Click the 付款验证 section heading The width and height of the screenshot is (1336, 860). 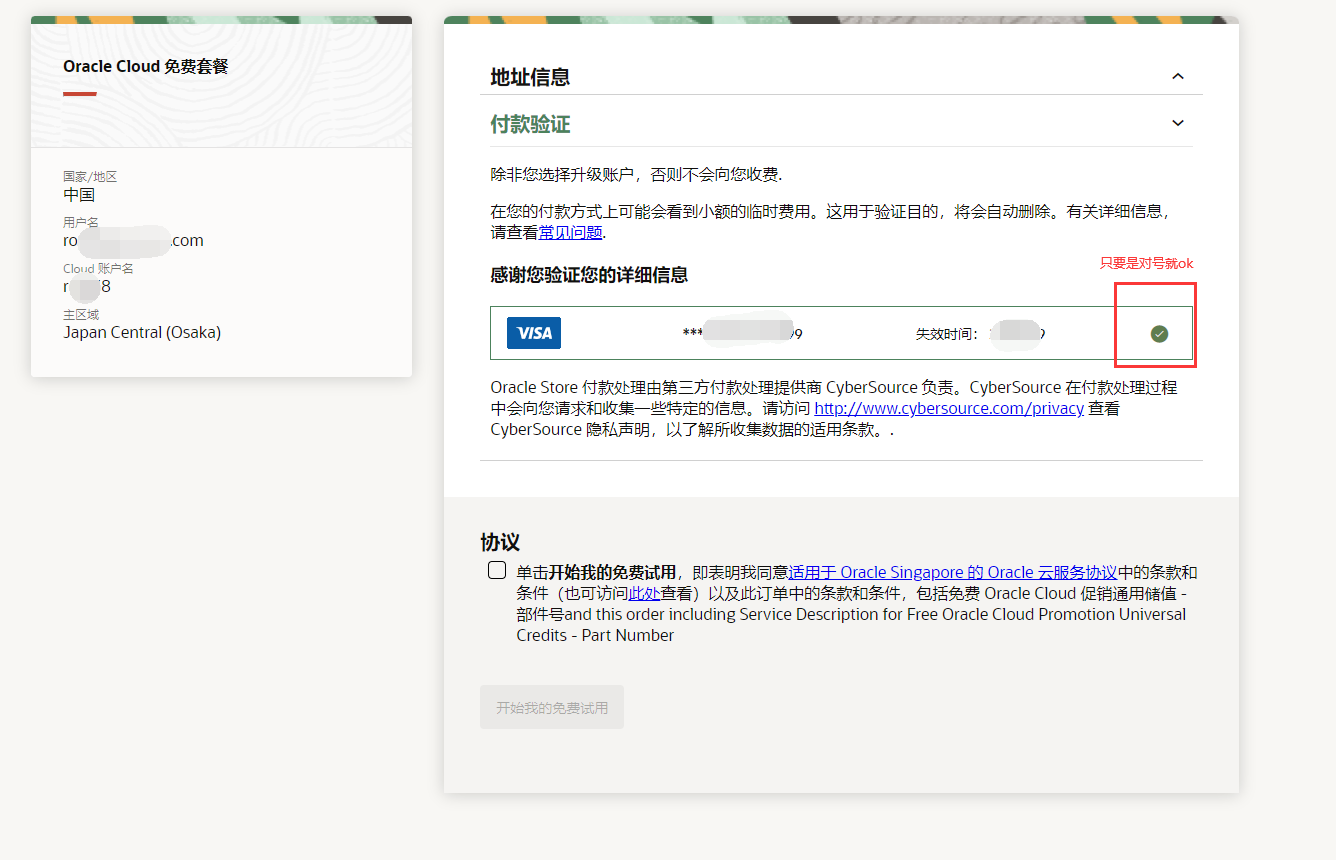(530, 124)
